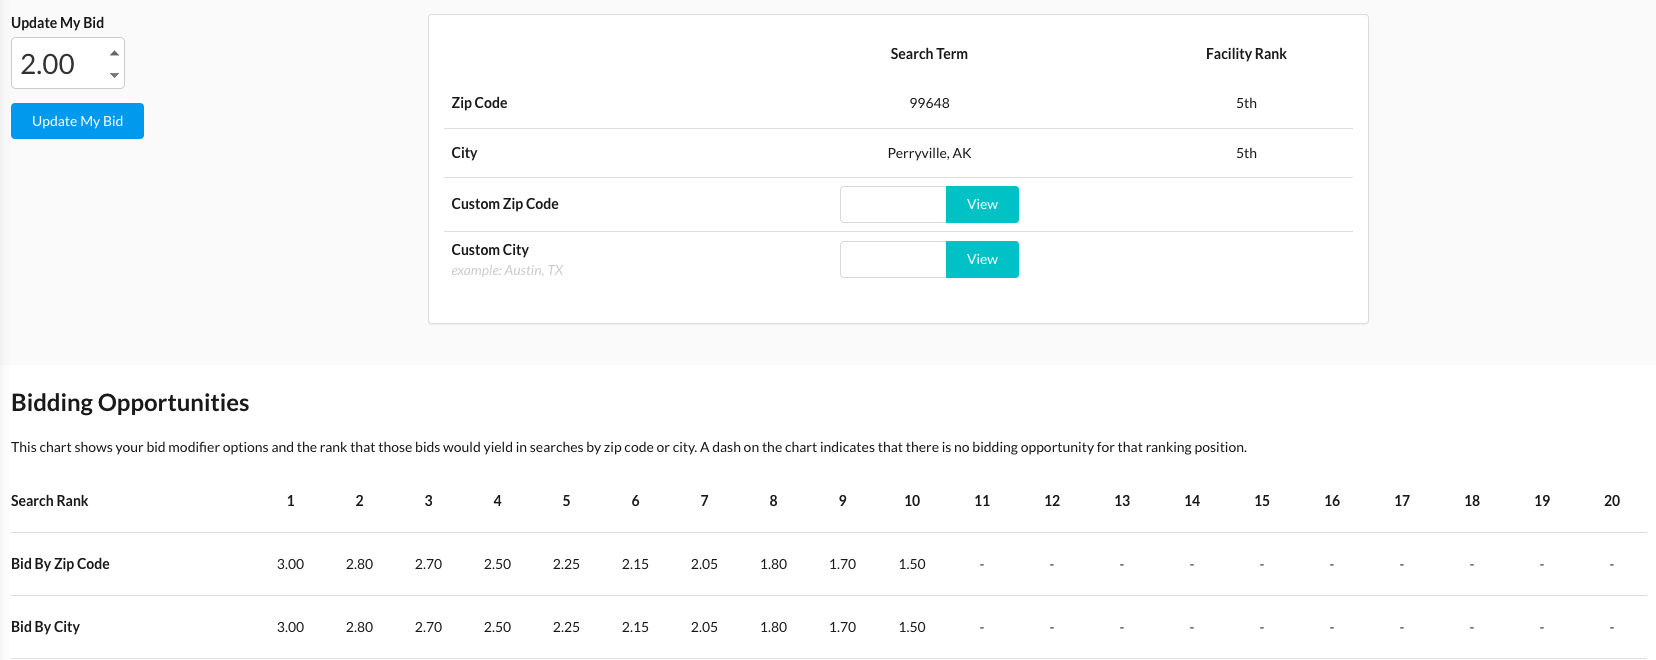Screen dimensions: 1656x660
Task: Increase the bid with the up stepper arrow
Action: click(x=114, y=53)
